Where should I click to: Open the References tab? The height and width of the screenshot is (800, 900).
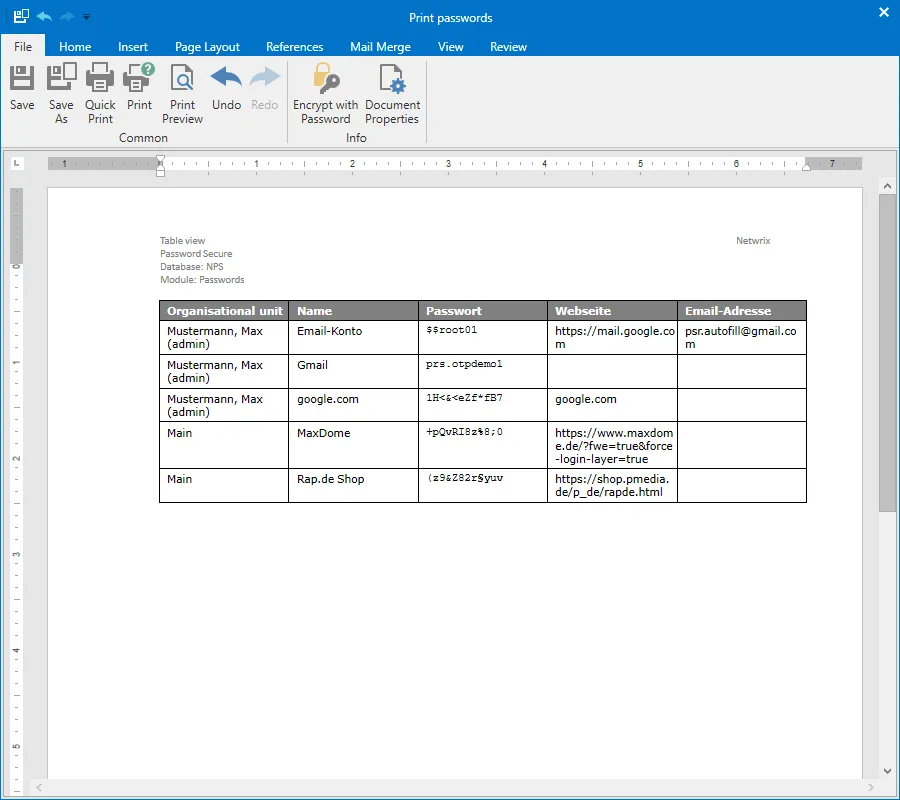click(294, 46)
